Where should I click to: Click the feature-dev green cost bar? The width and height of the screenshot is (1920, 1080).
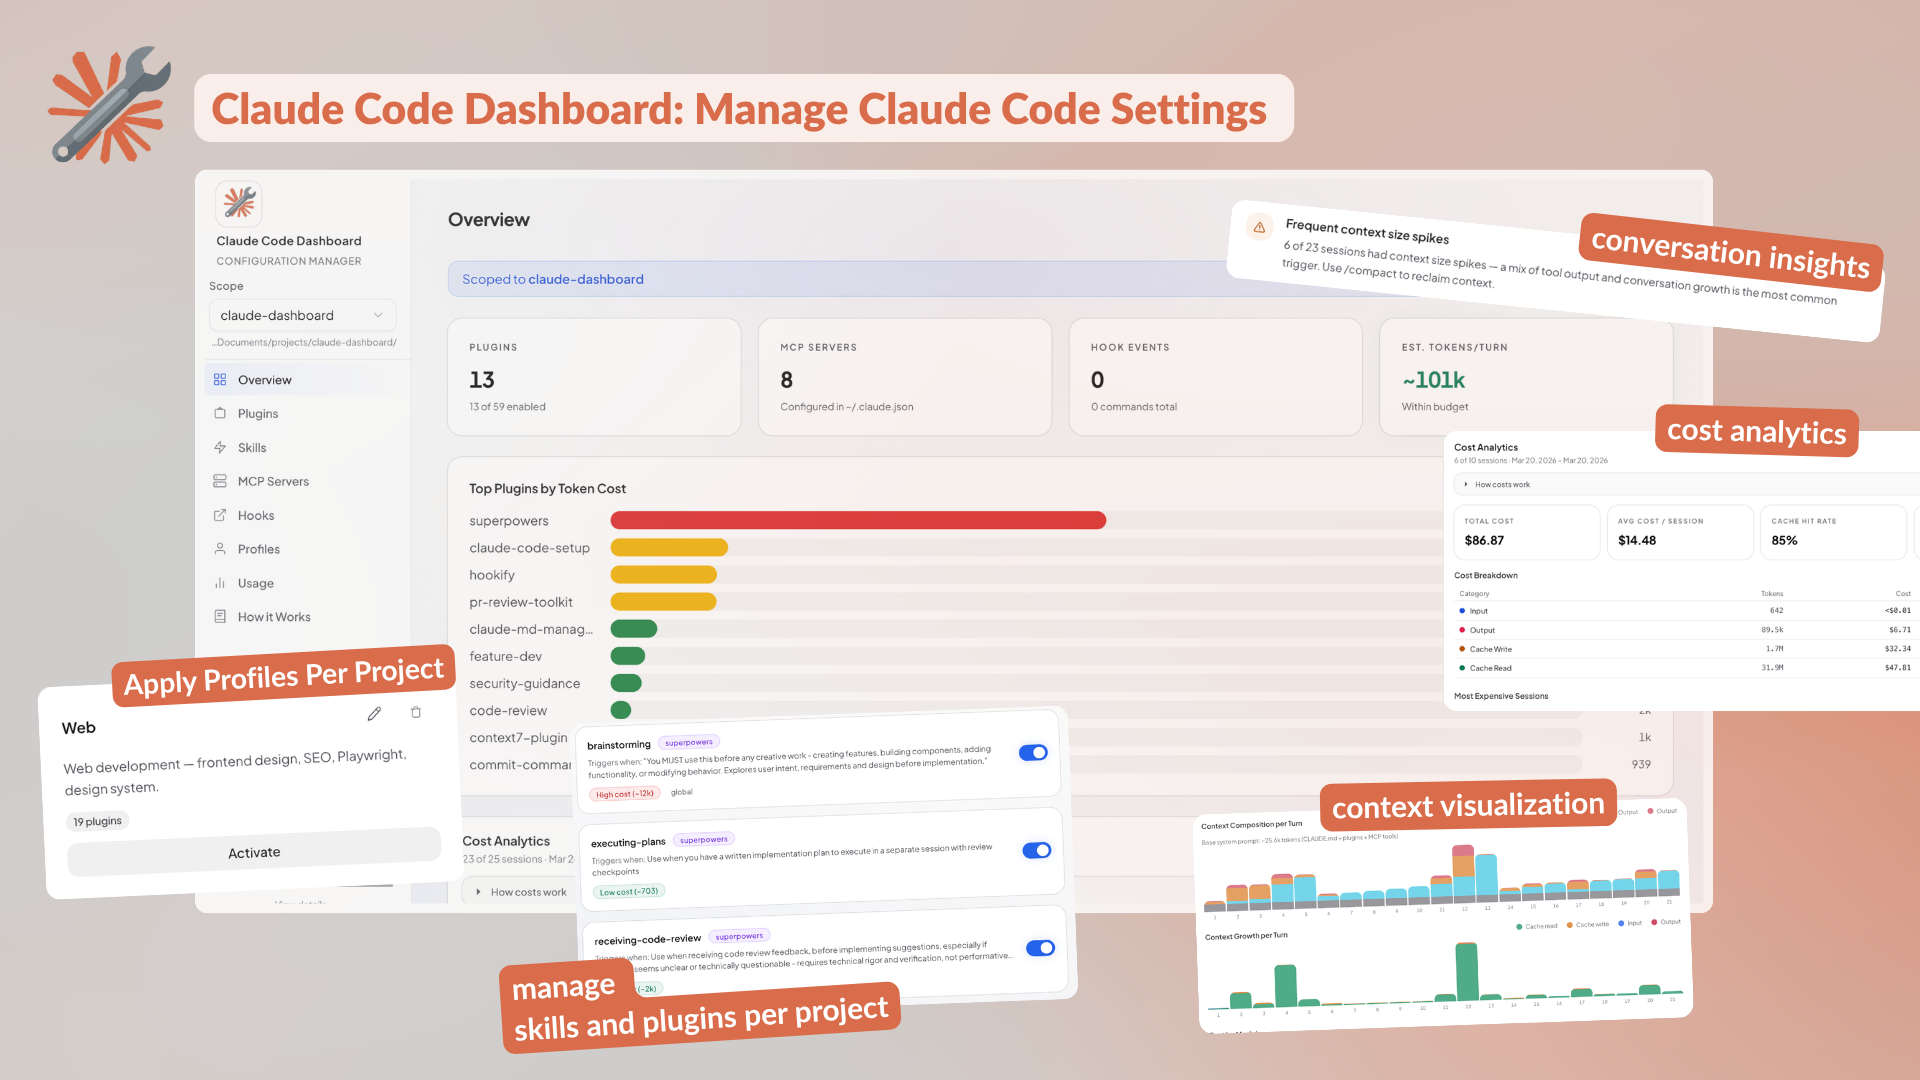point(628,656)
